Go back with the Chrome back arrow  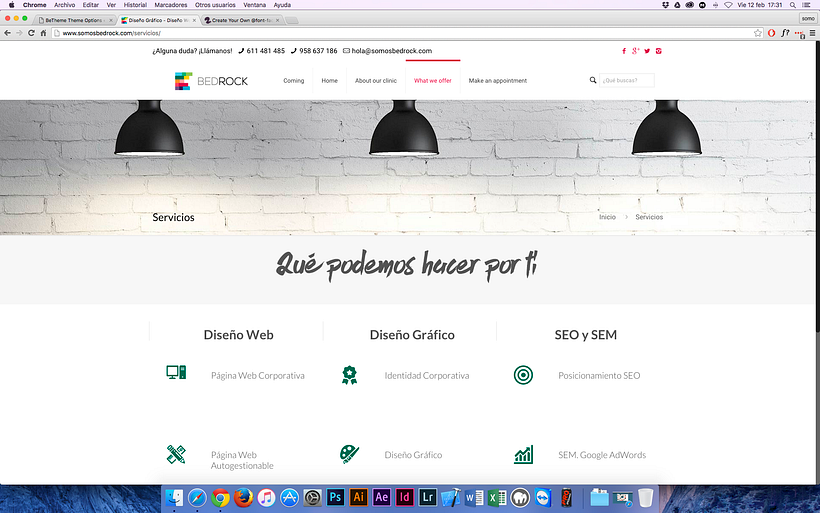[7, 33]
